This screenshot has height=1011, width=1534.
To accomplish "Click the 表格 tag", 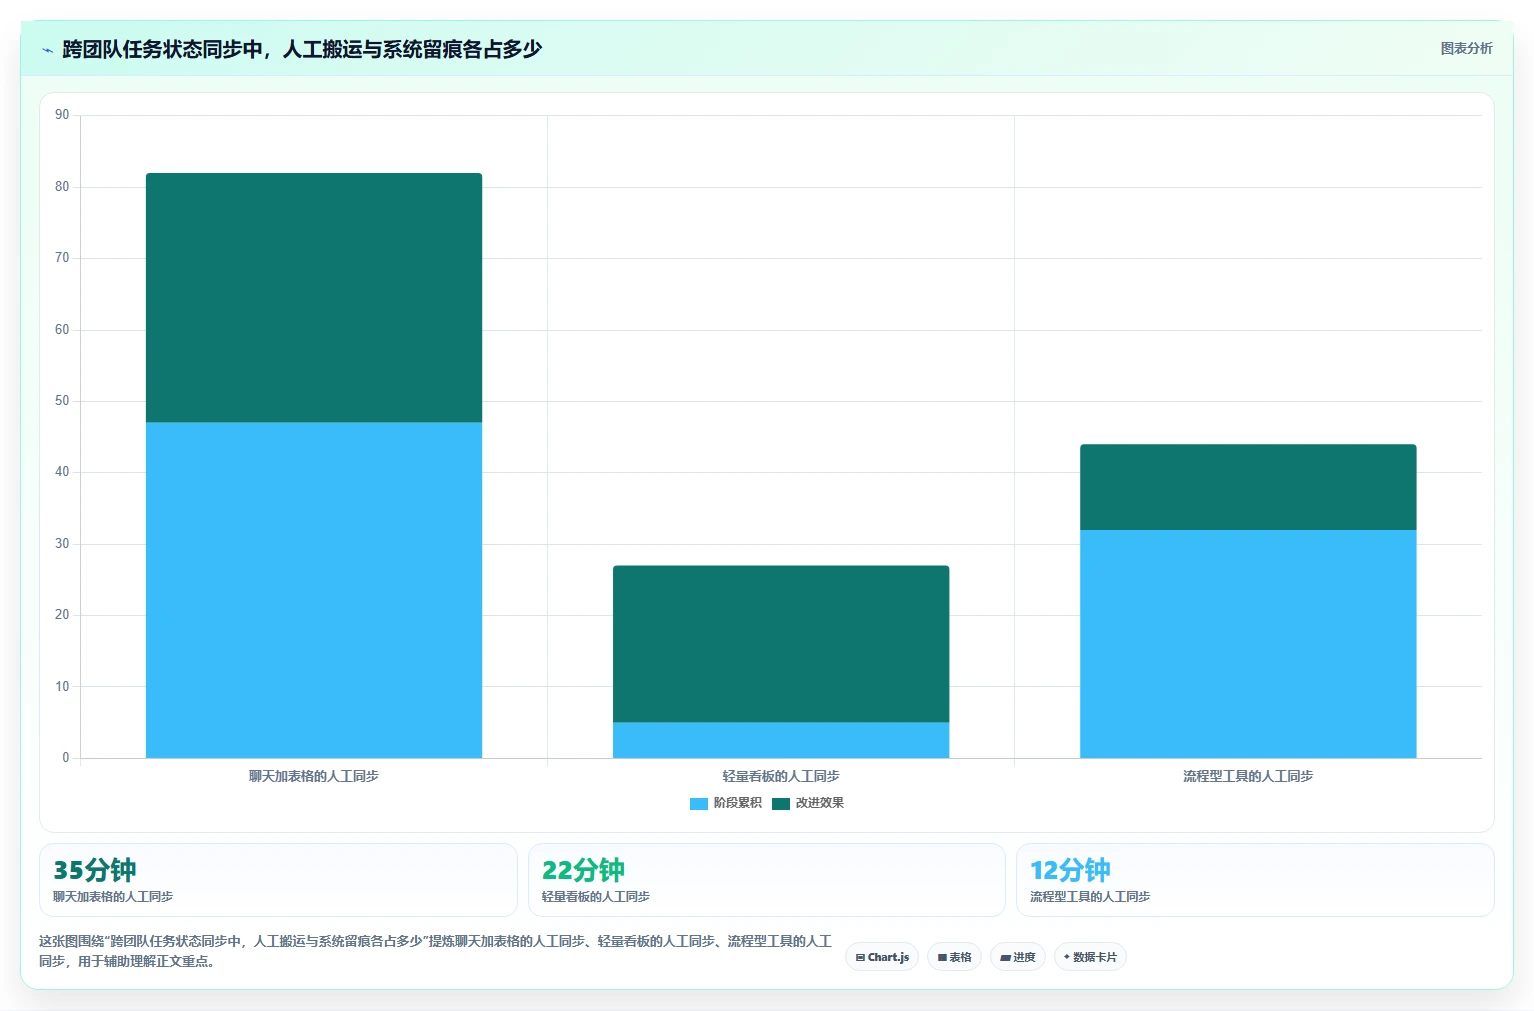I will pyautogui.click(x=954, y=957).
